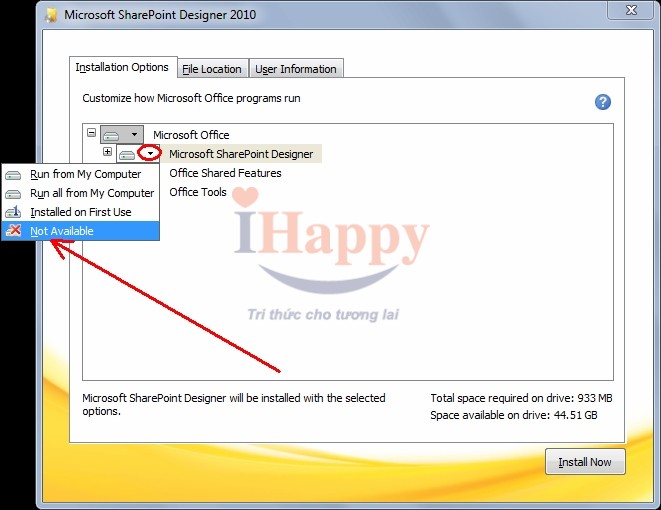Select the Office Shared Features item
661x510 pixels.
click(x=226, y=173)
